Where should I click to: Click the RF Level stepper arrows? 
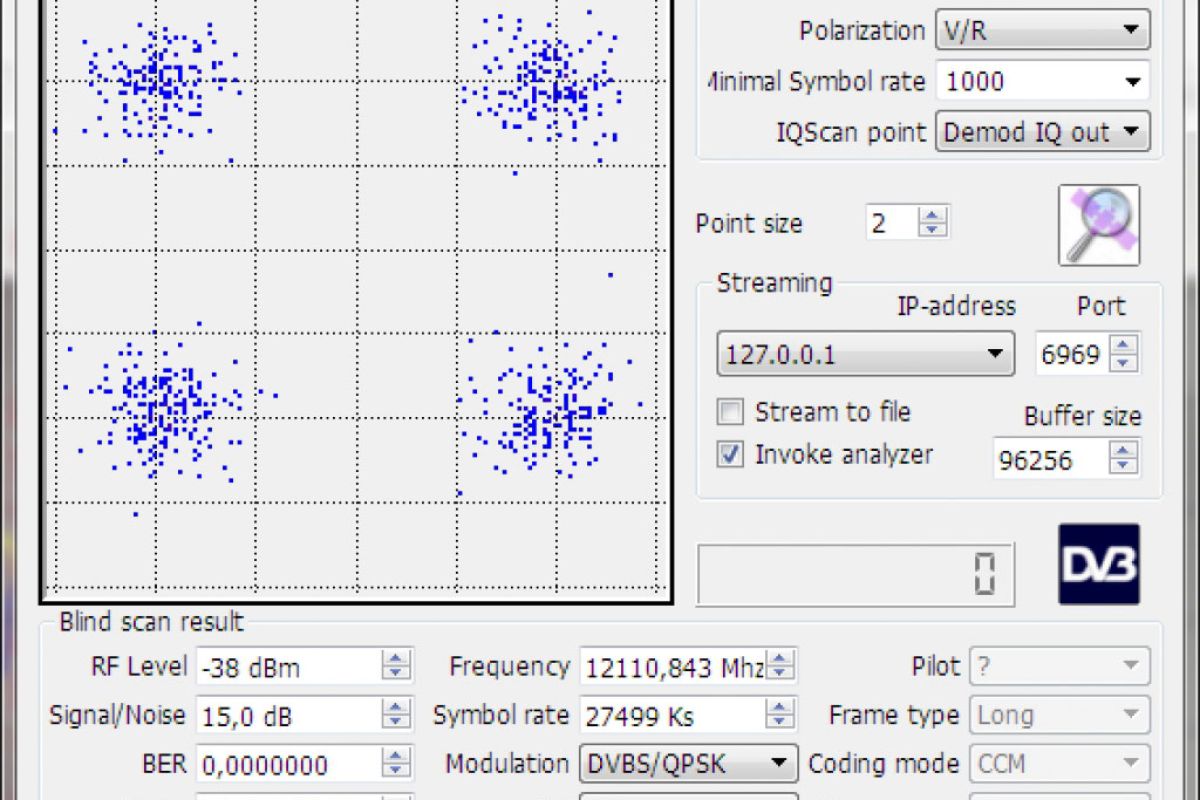(397, 666)
